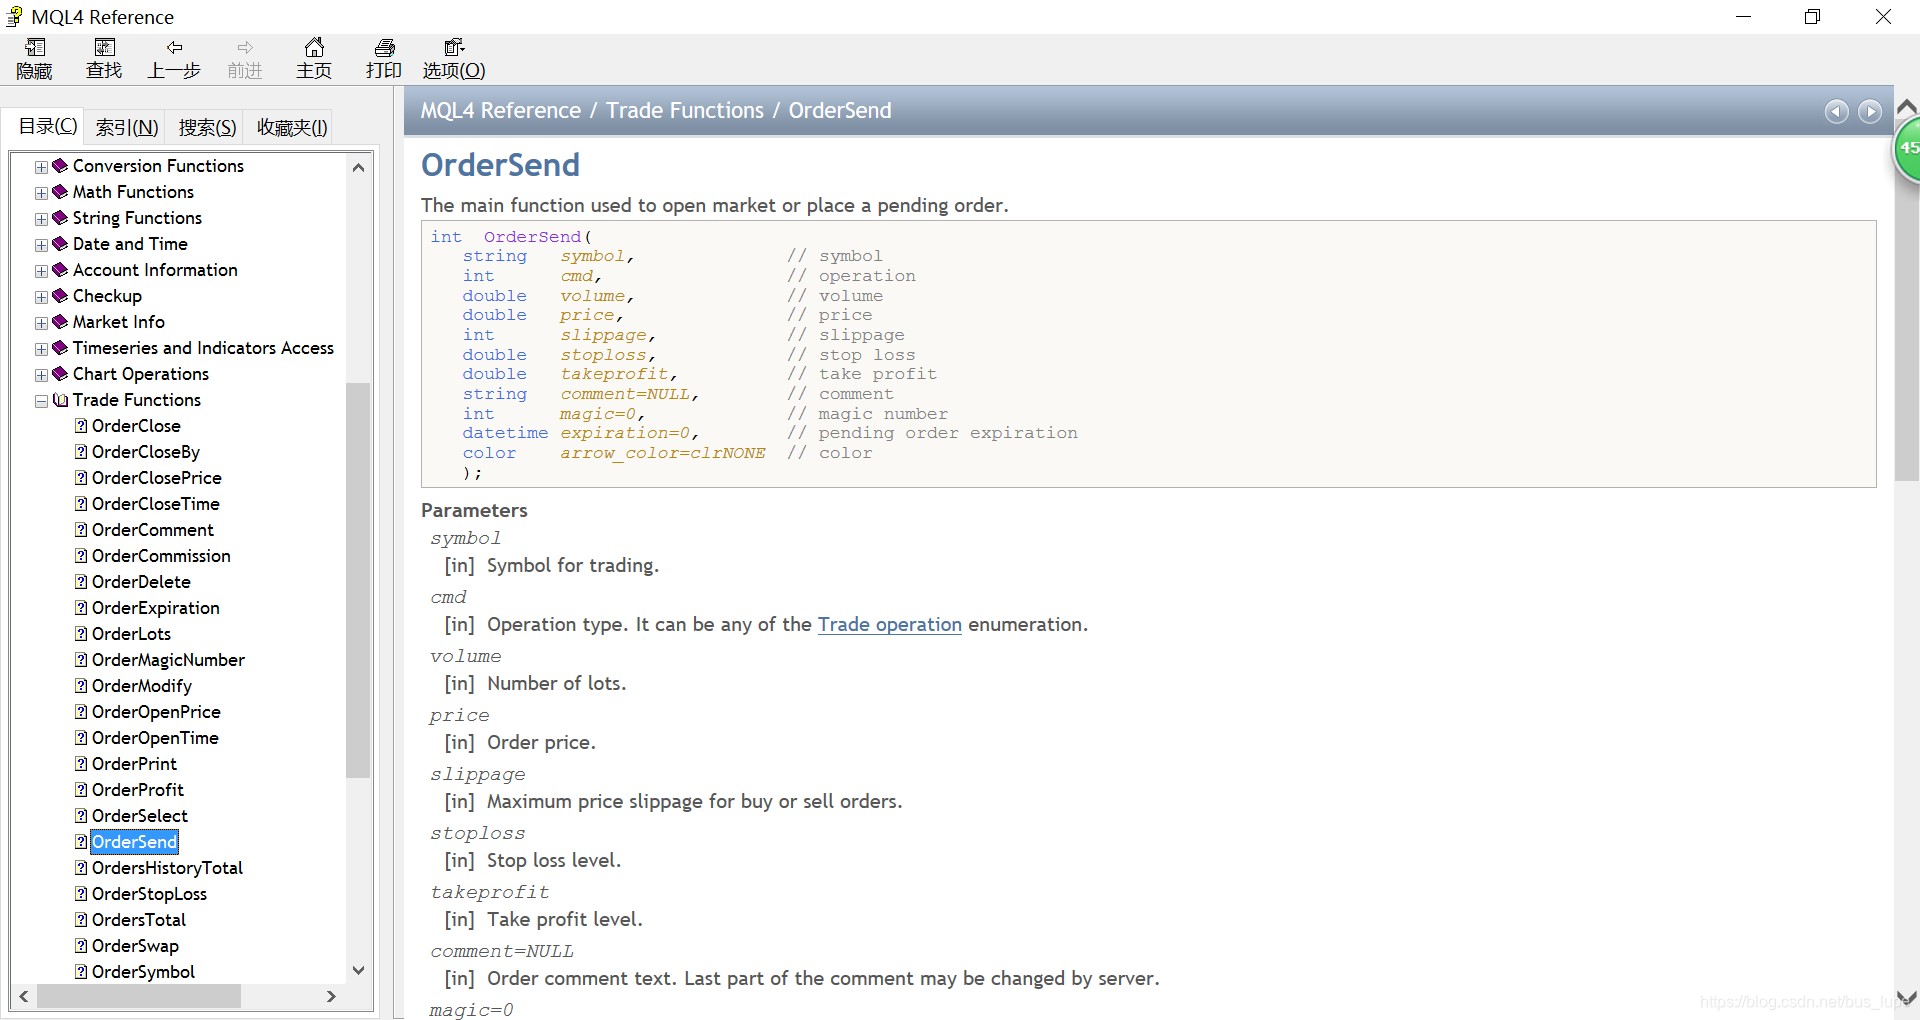Screen dimensions: 1920x1020
Task: Expand the String Functions node
Action: tap(41, 219)
